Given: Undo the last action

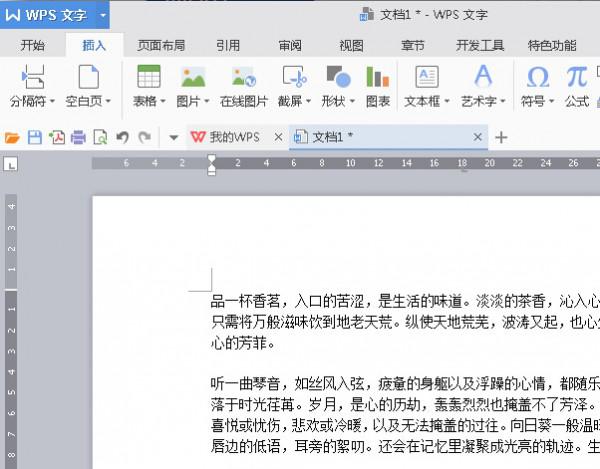Looking at the screenshot, I should coord(122,137).
